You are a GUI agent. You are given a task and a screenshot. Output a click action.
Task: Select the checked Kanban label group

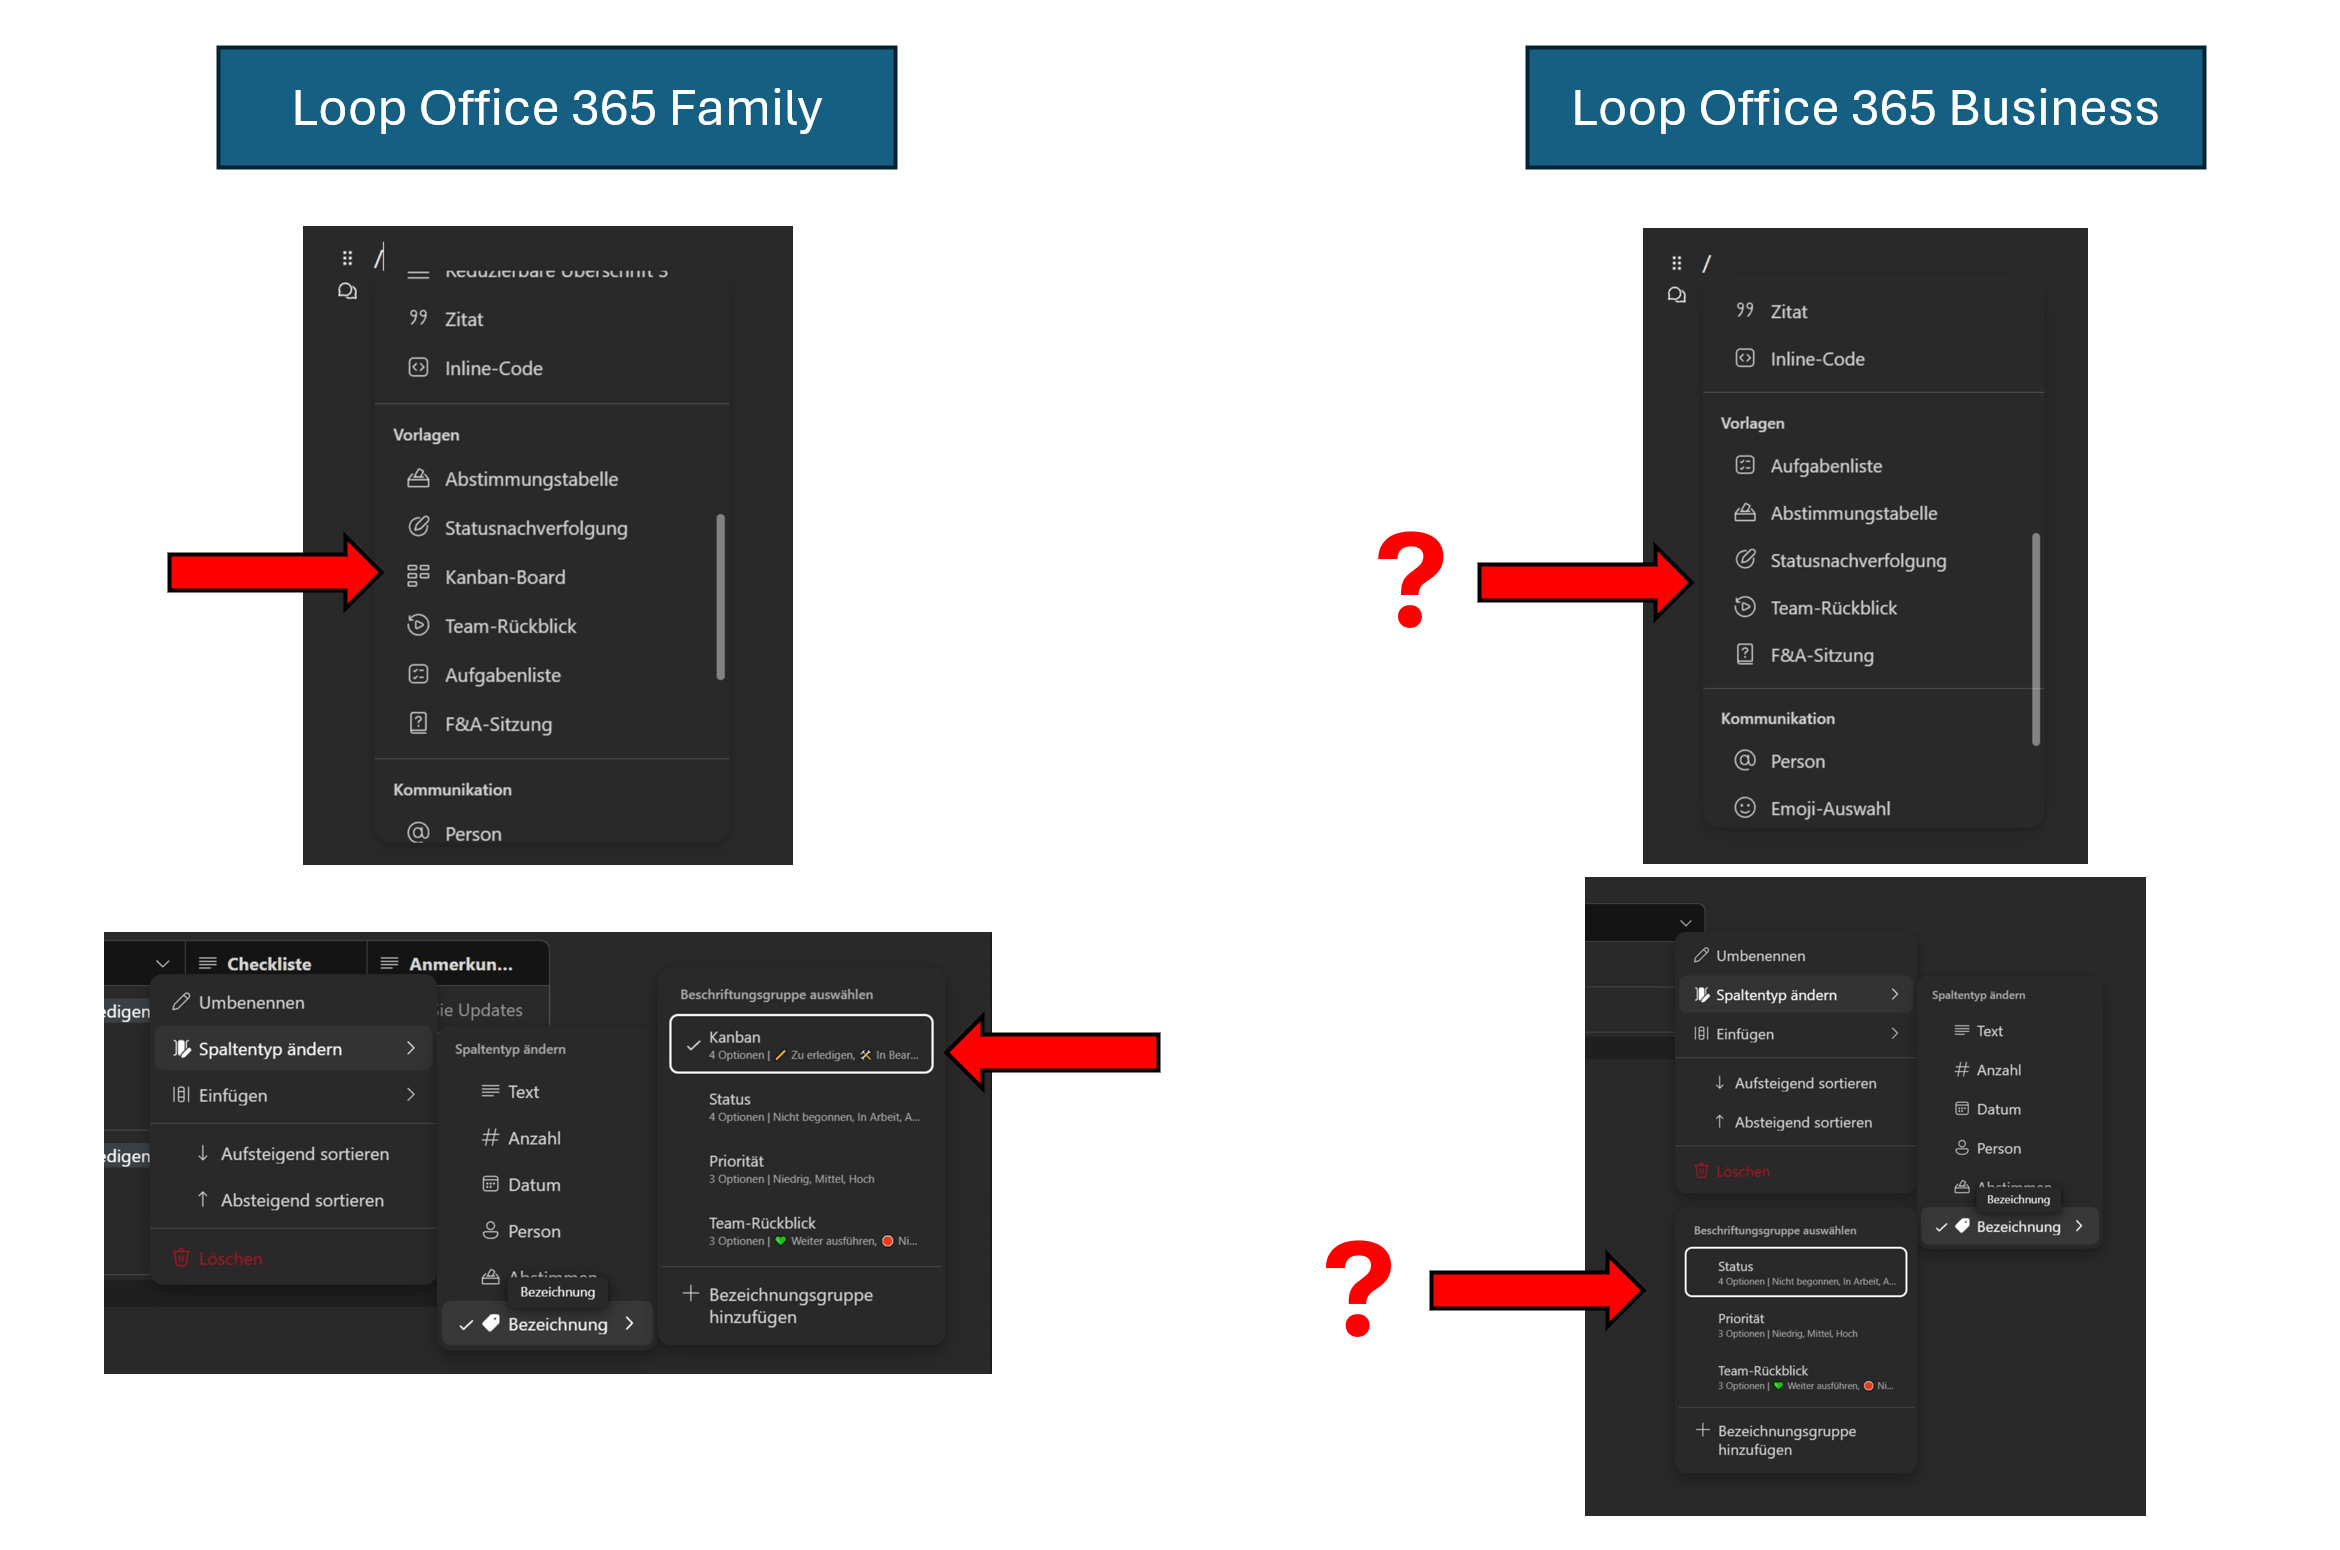[801, 1044]
